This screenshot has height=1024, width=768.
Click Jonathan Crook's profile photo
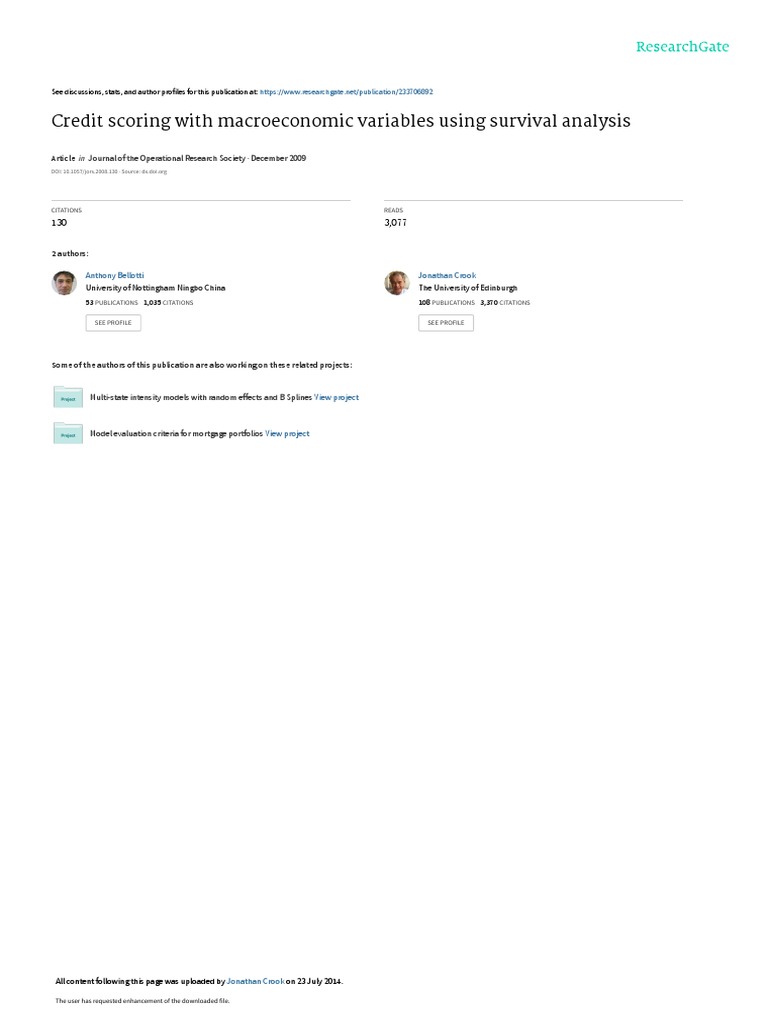[x=397, y=283]
